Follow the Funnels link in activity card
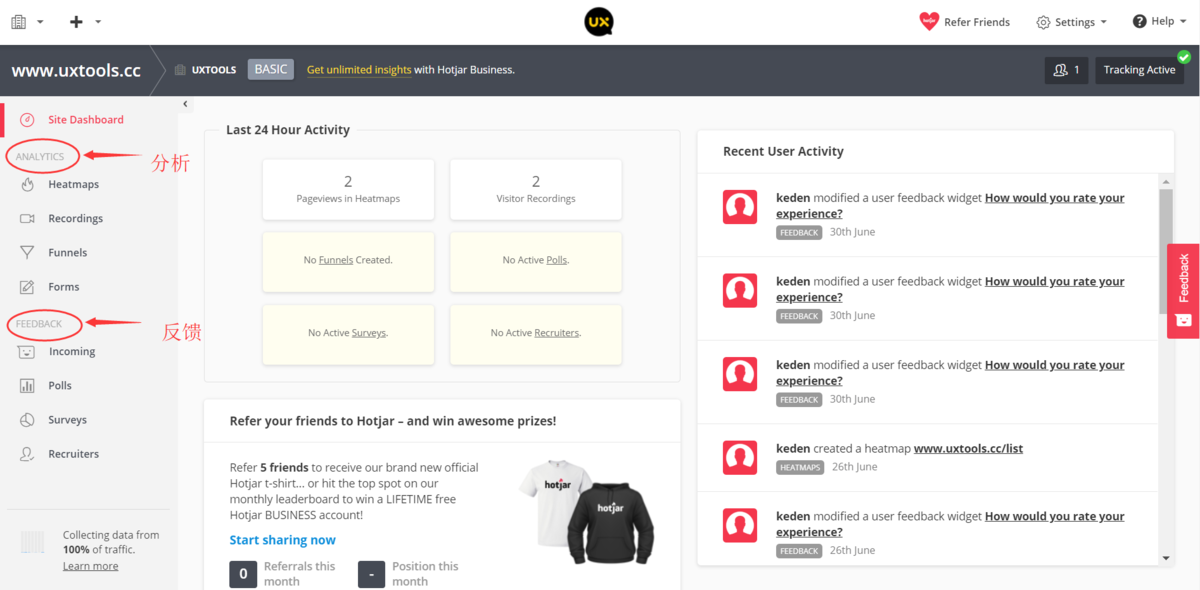 (336, 260)
